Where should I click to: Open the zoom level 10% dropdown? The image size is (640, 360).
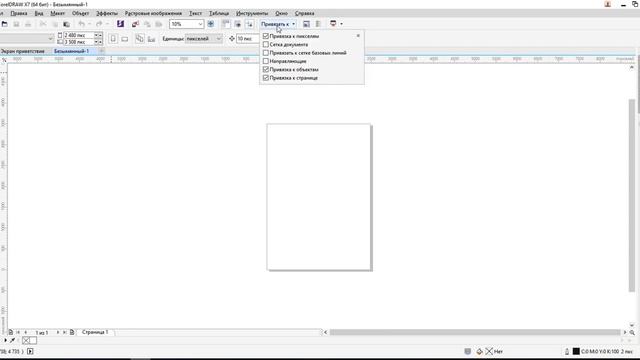(x=200, y=24)
